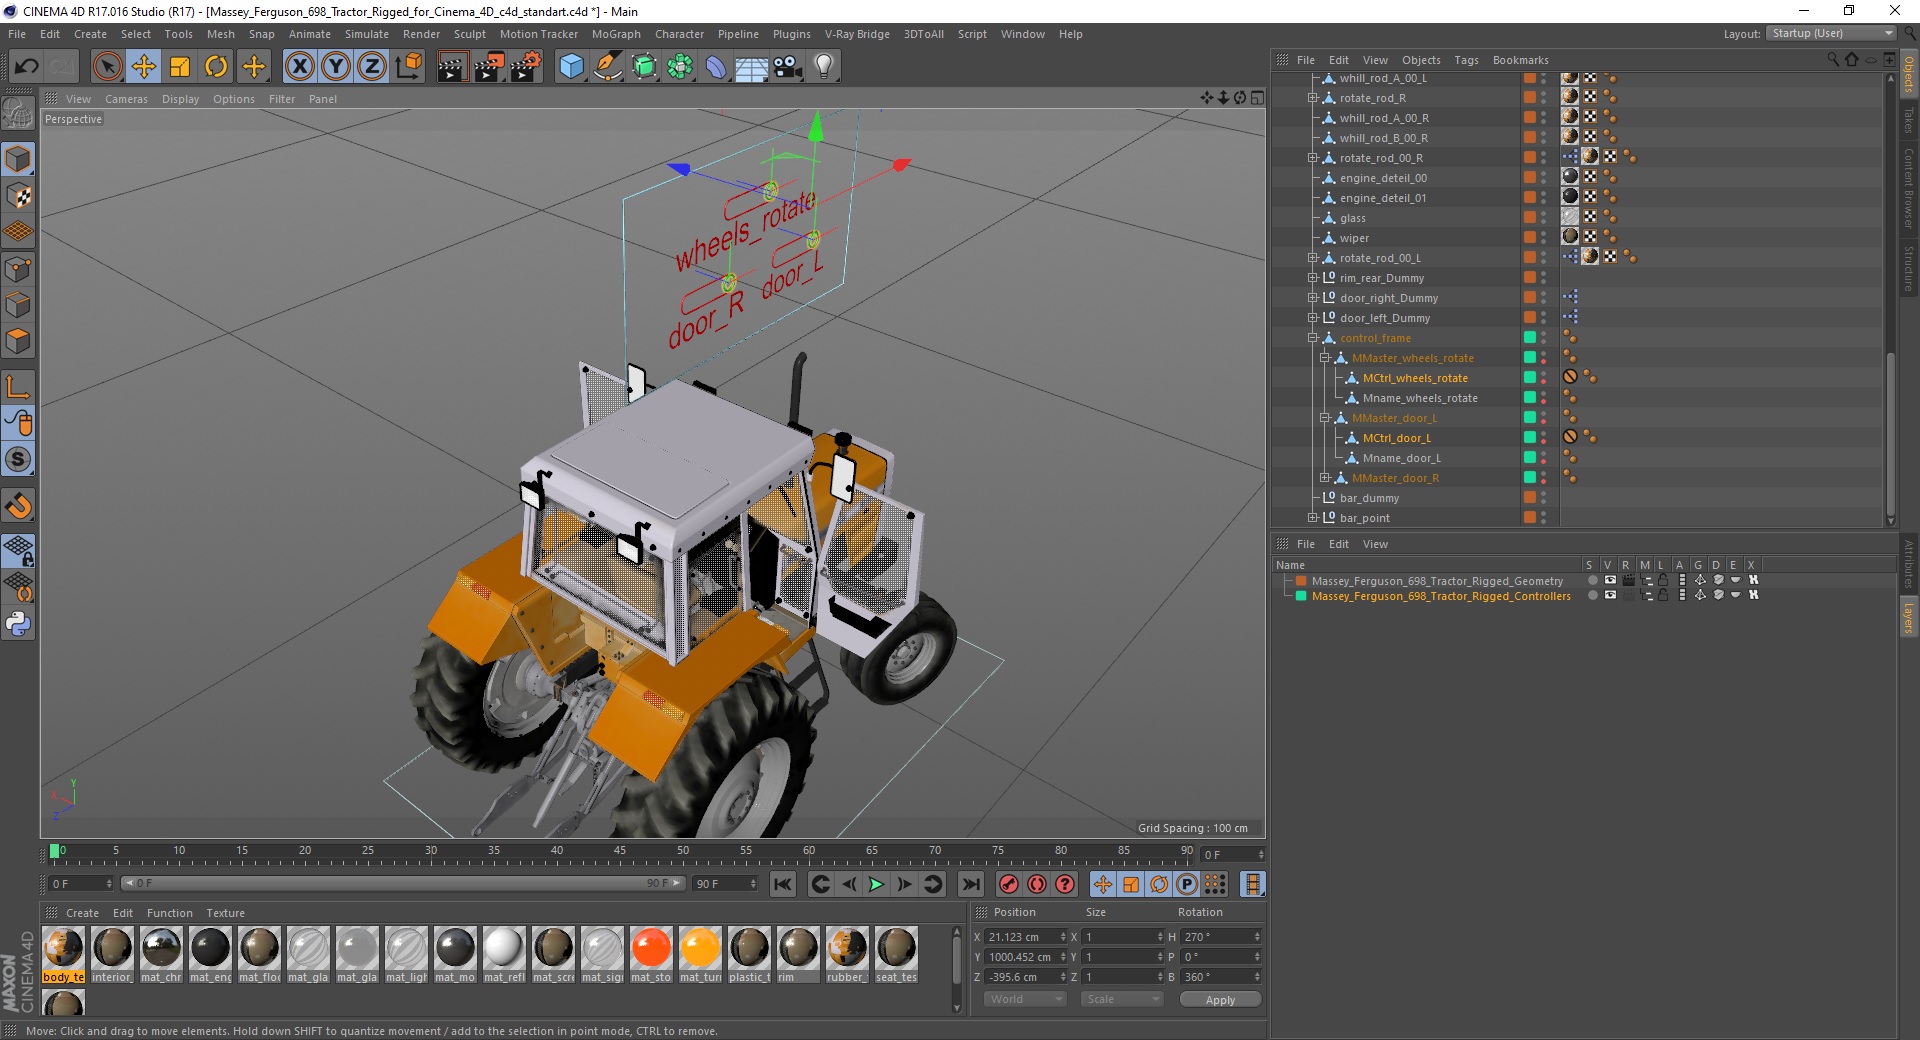Viewport: 1920px width, 1040px height.
Task: Render to Picture Viewer
Action: (489, 67)
